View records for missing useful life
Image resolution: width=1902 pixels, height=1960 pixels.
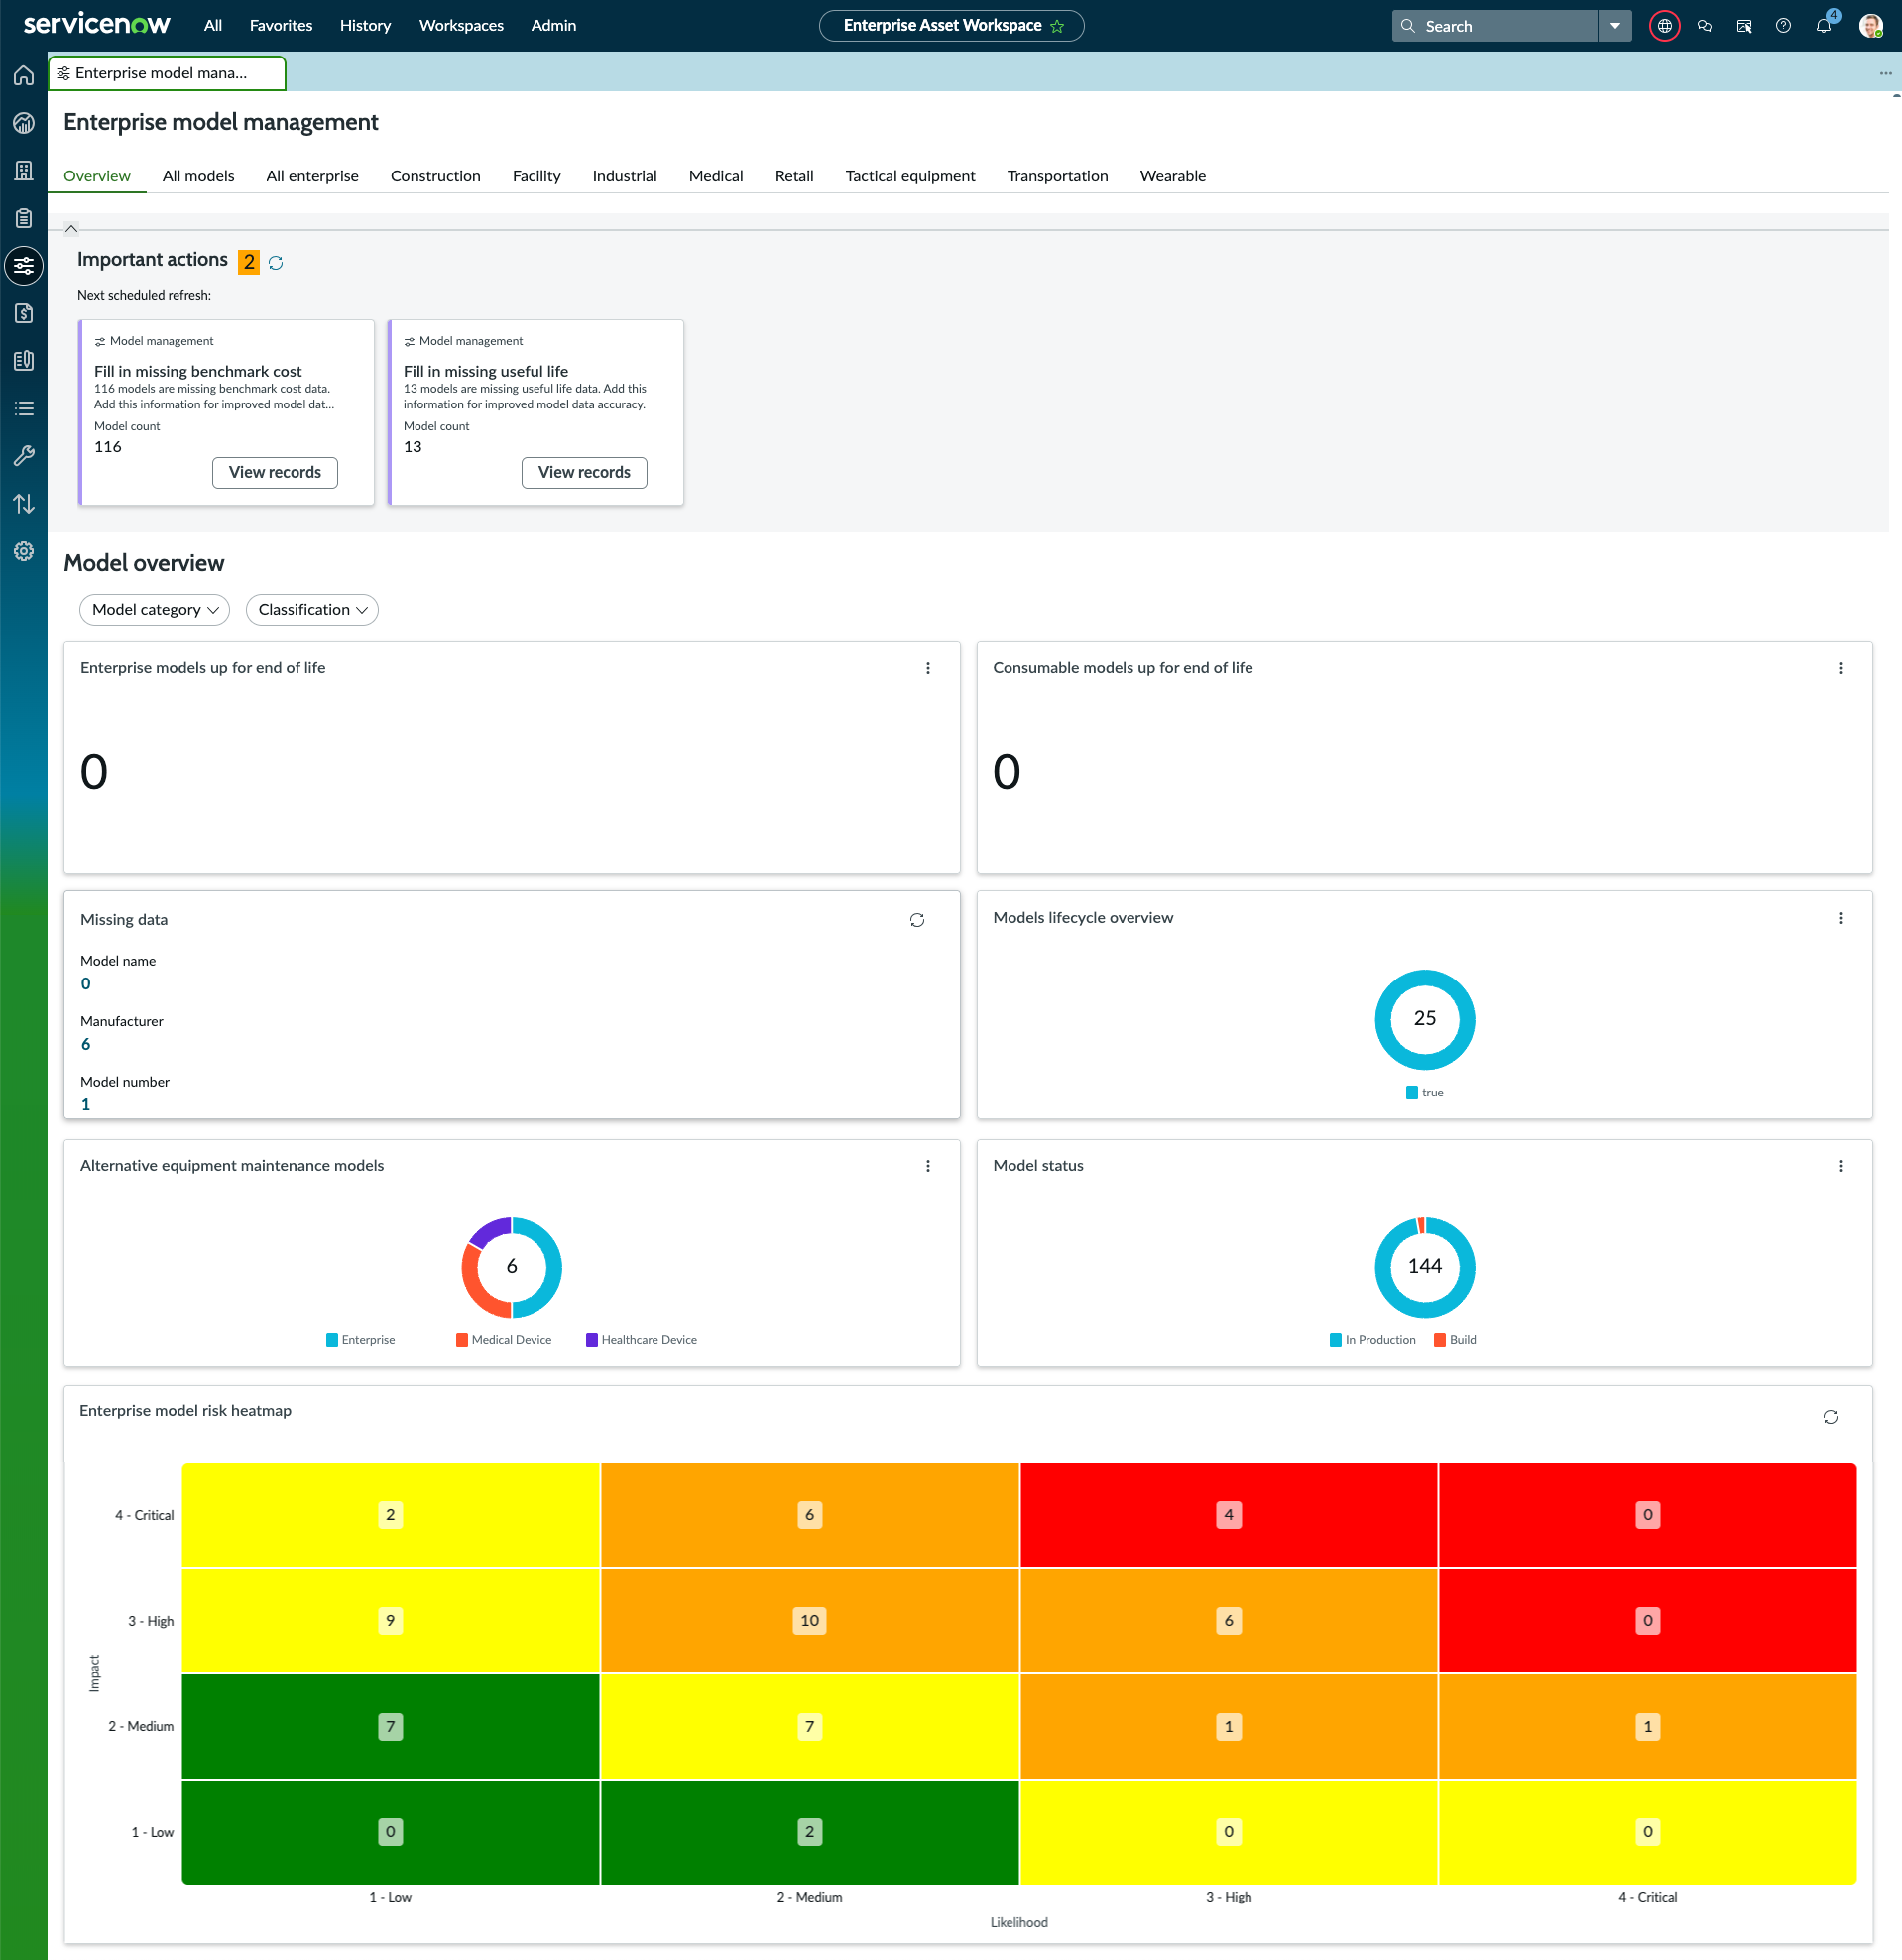pyautogui.click(x=584, y=473)
